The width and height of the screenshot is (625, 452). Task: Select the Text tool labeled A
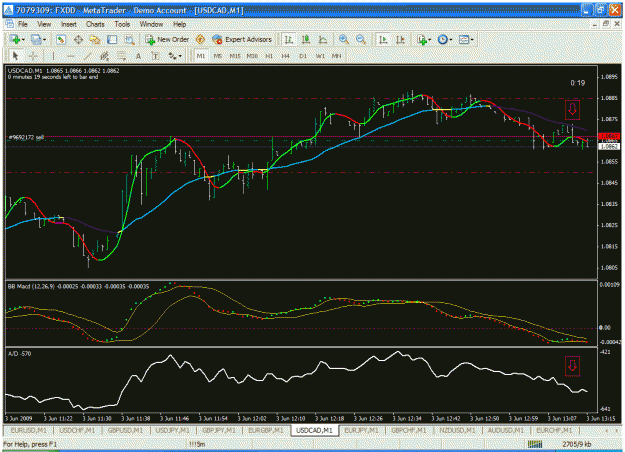[x=138, y=56]
